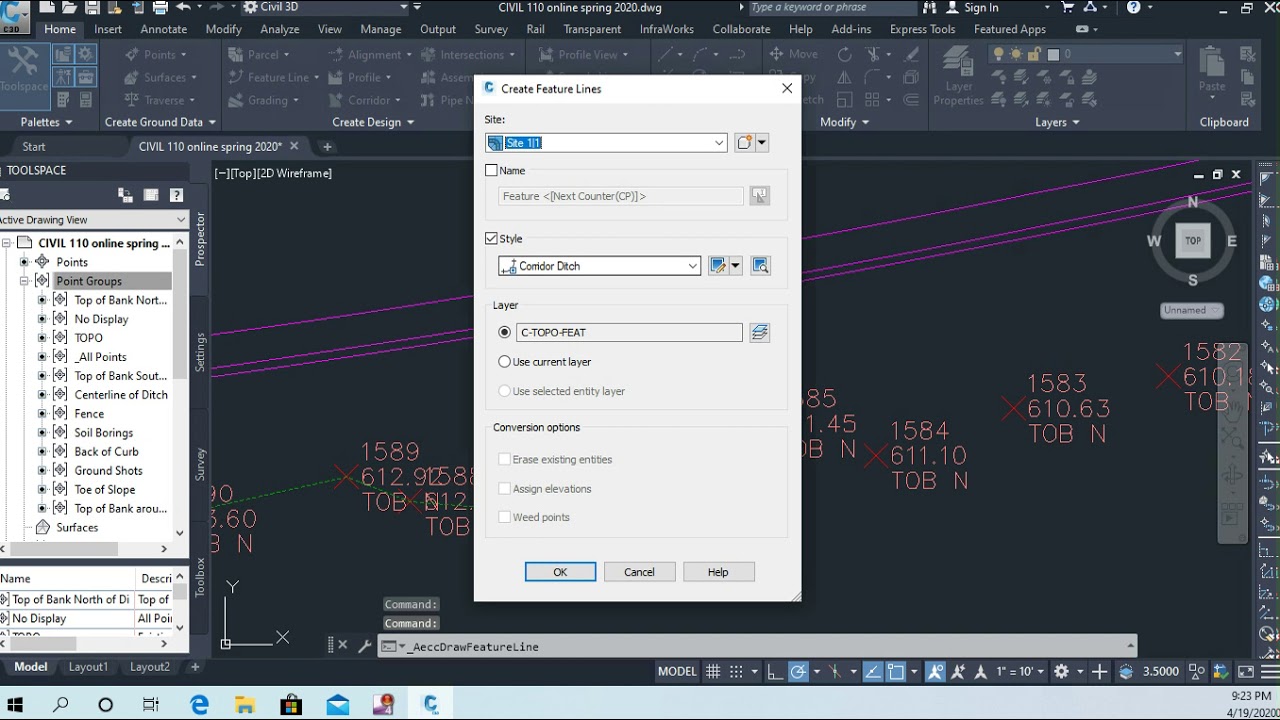The height and width of the screenshot is (720, 1280).
Task: Select the Use current layer radio button
Action: (504, 361)
